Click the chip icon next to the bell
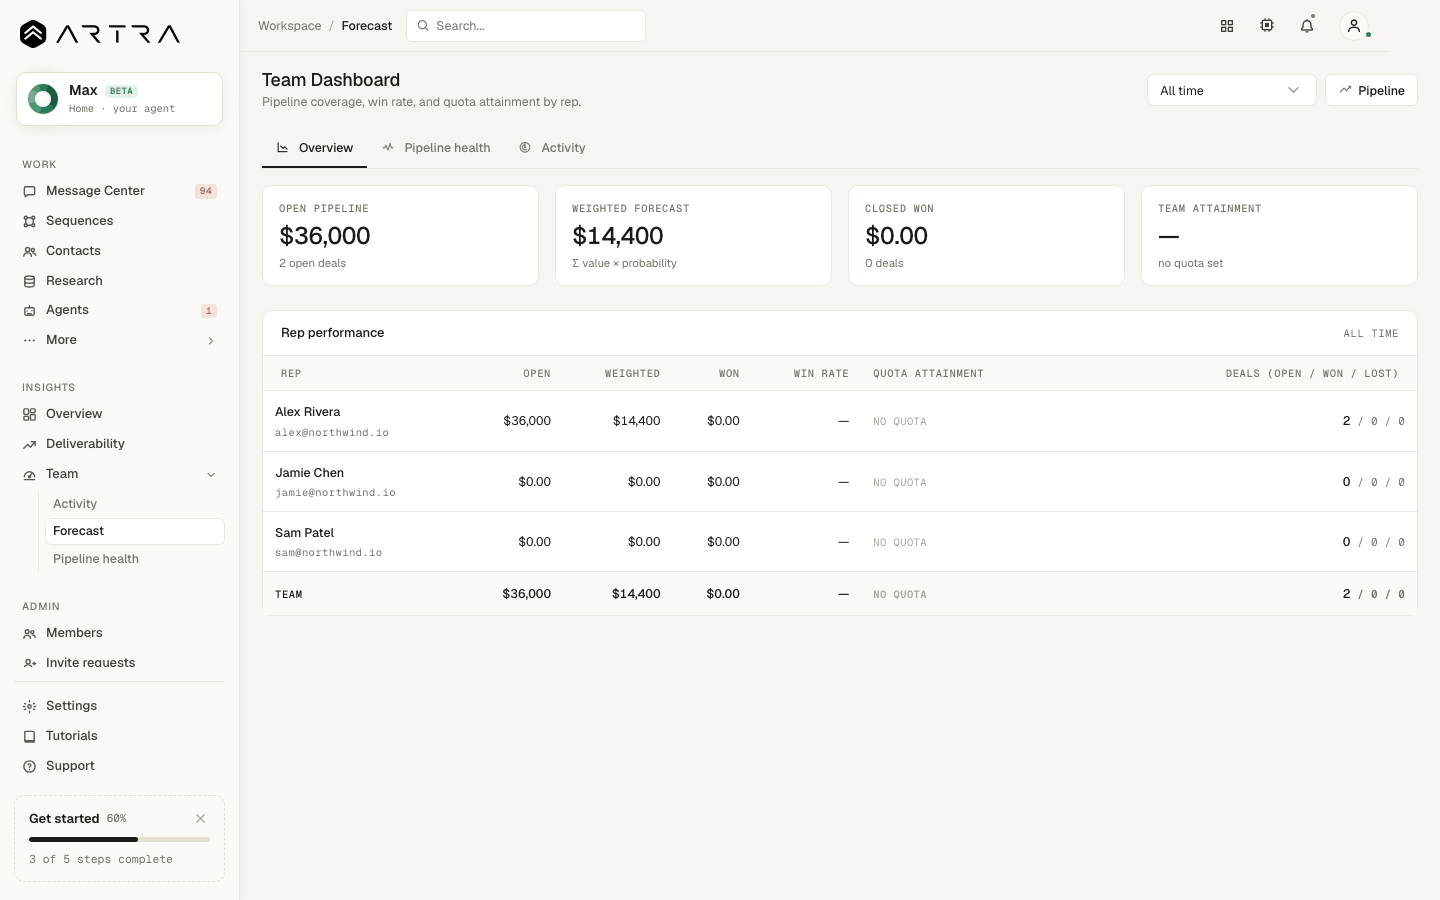The height and width of the screenshot is (900, 1440). 1267,26
